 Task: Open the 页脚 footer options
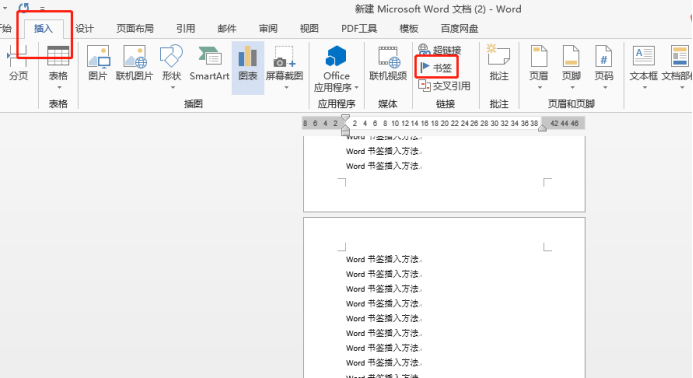pos(571,66)
